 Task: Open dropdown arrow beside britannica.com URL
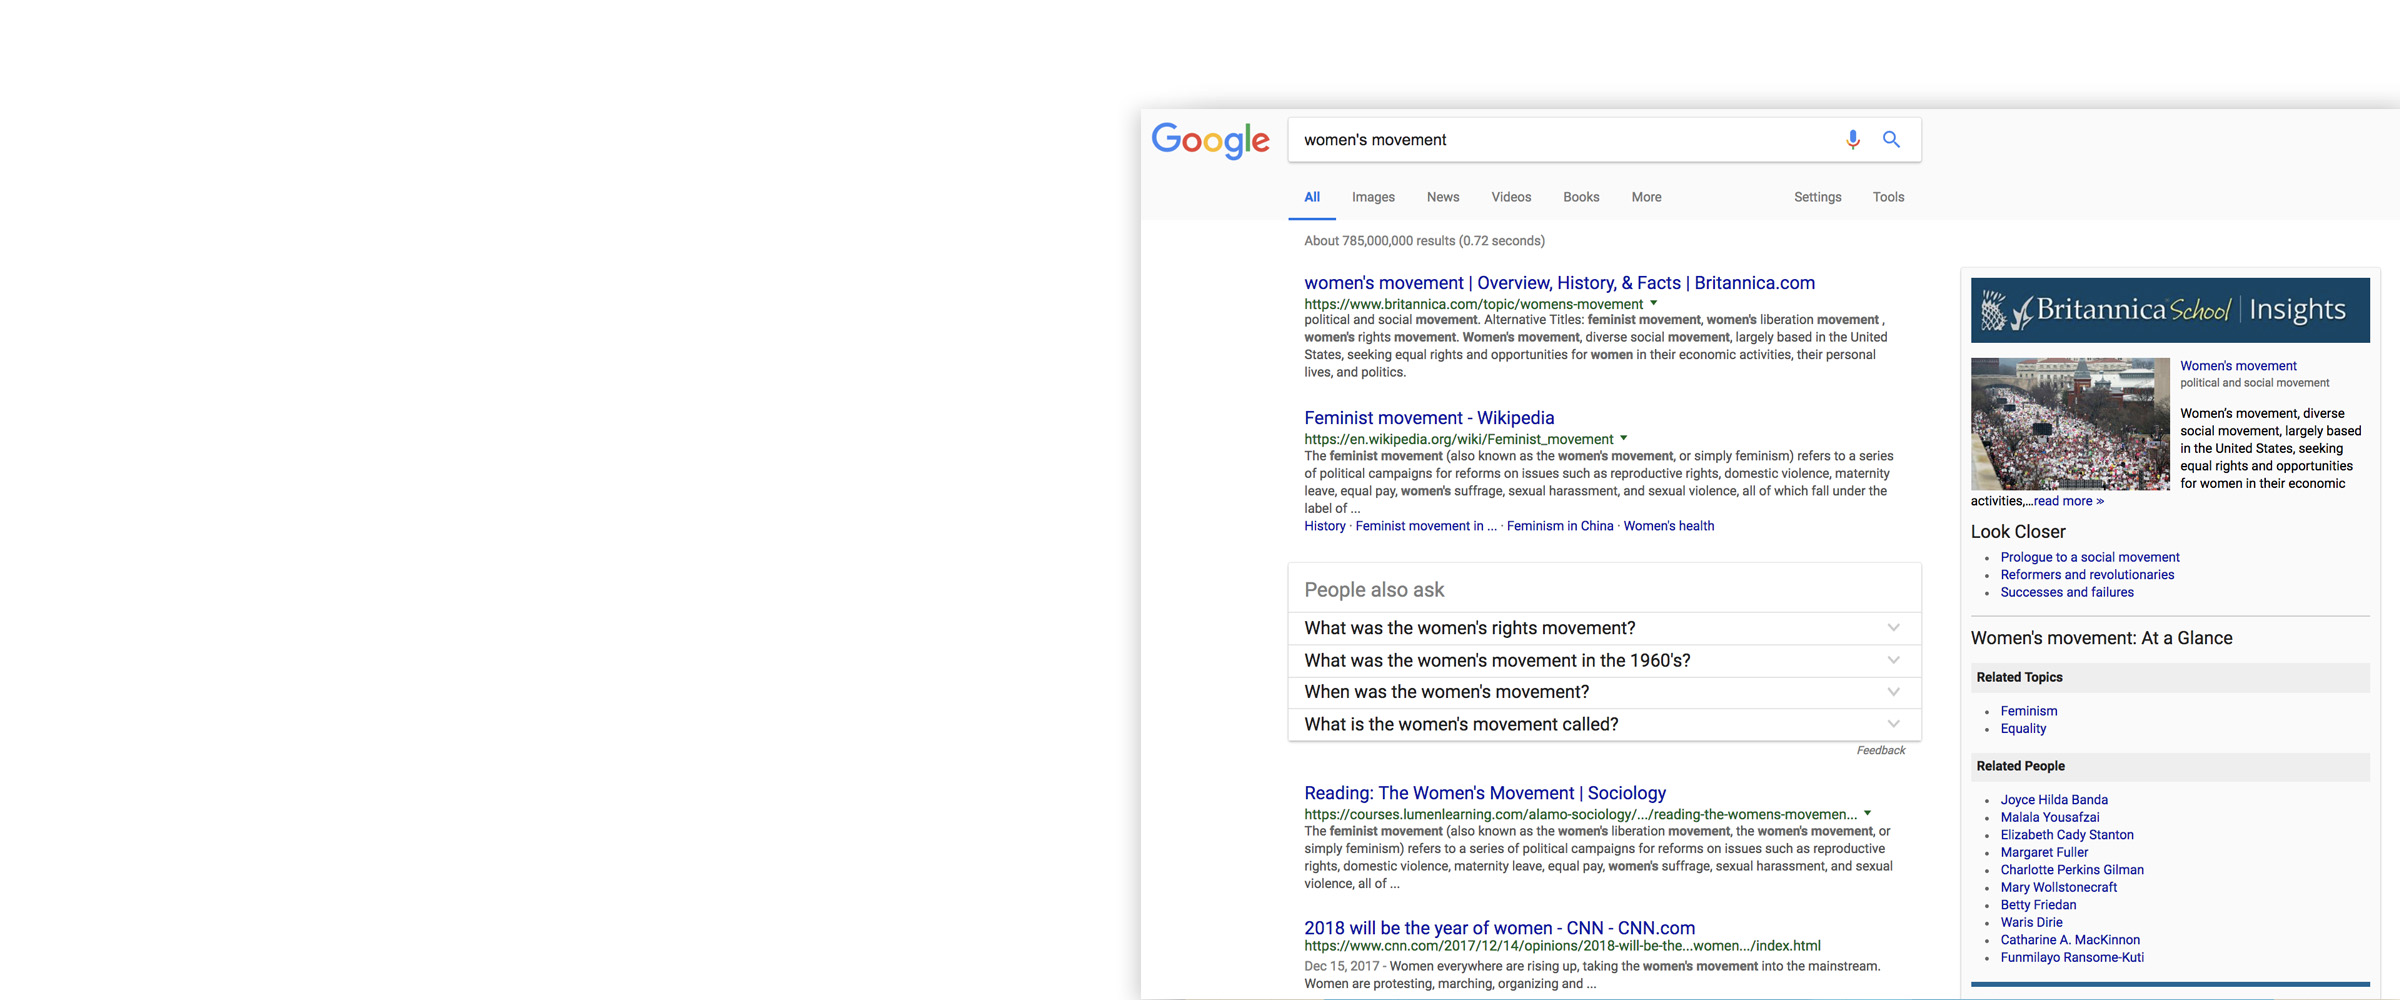point(1653,303)
